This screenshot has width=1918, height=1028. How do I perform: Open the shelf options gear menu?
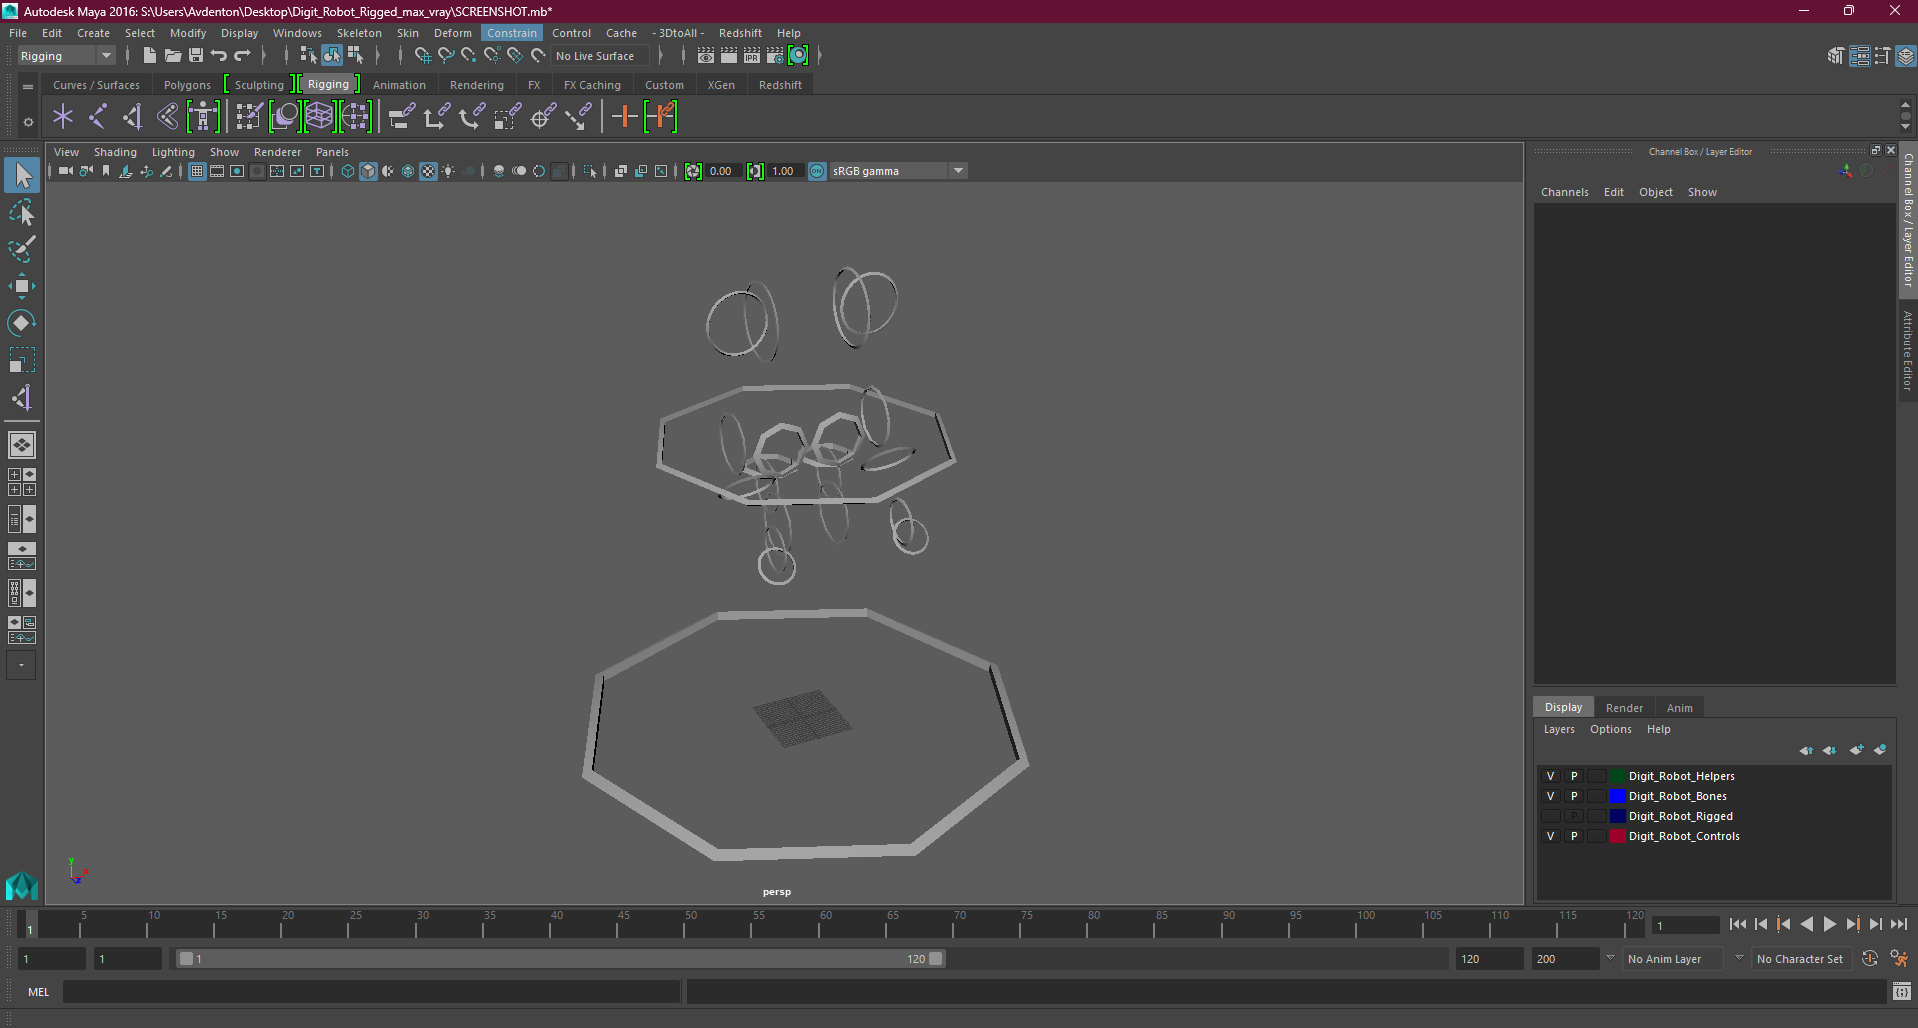click(x=28, y=122)
